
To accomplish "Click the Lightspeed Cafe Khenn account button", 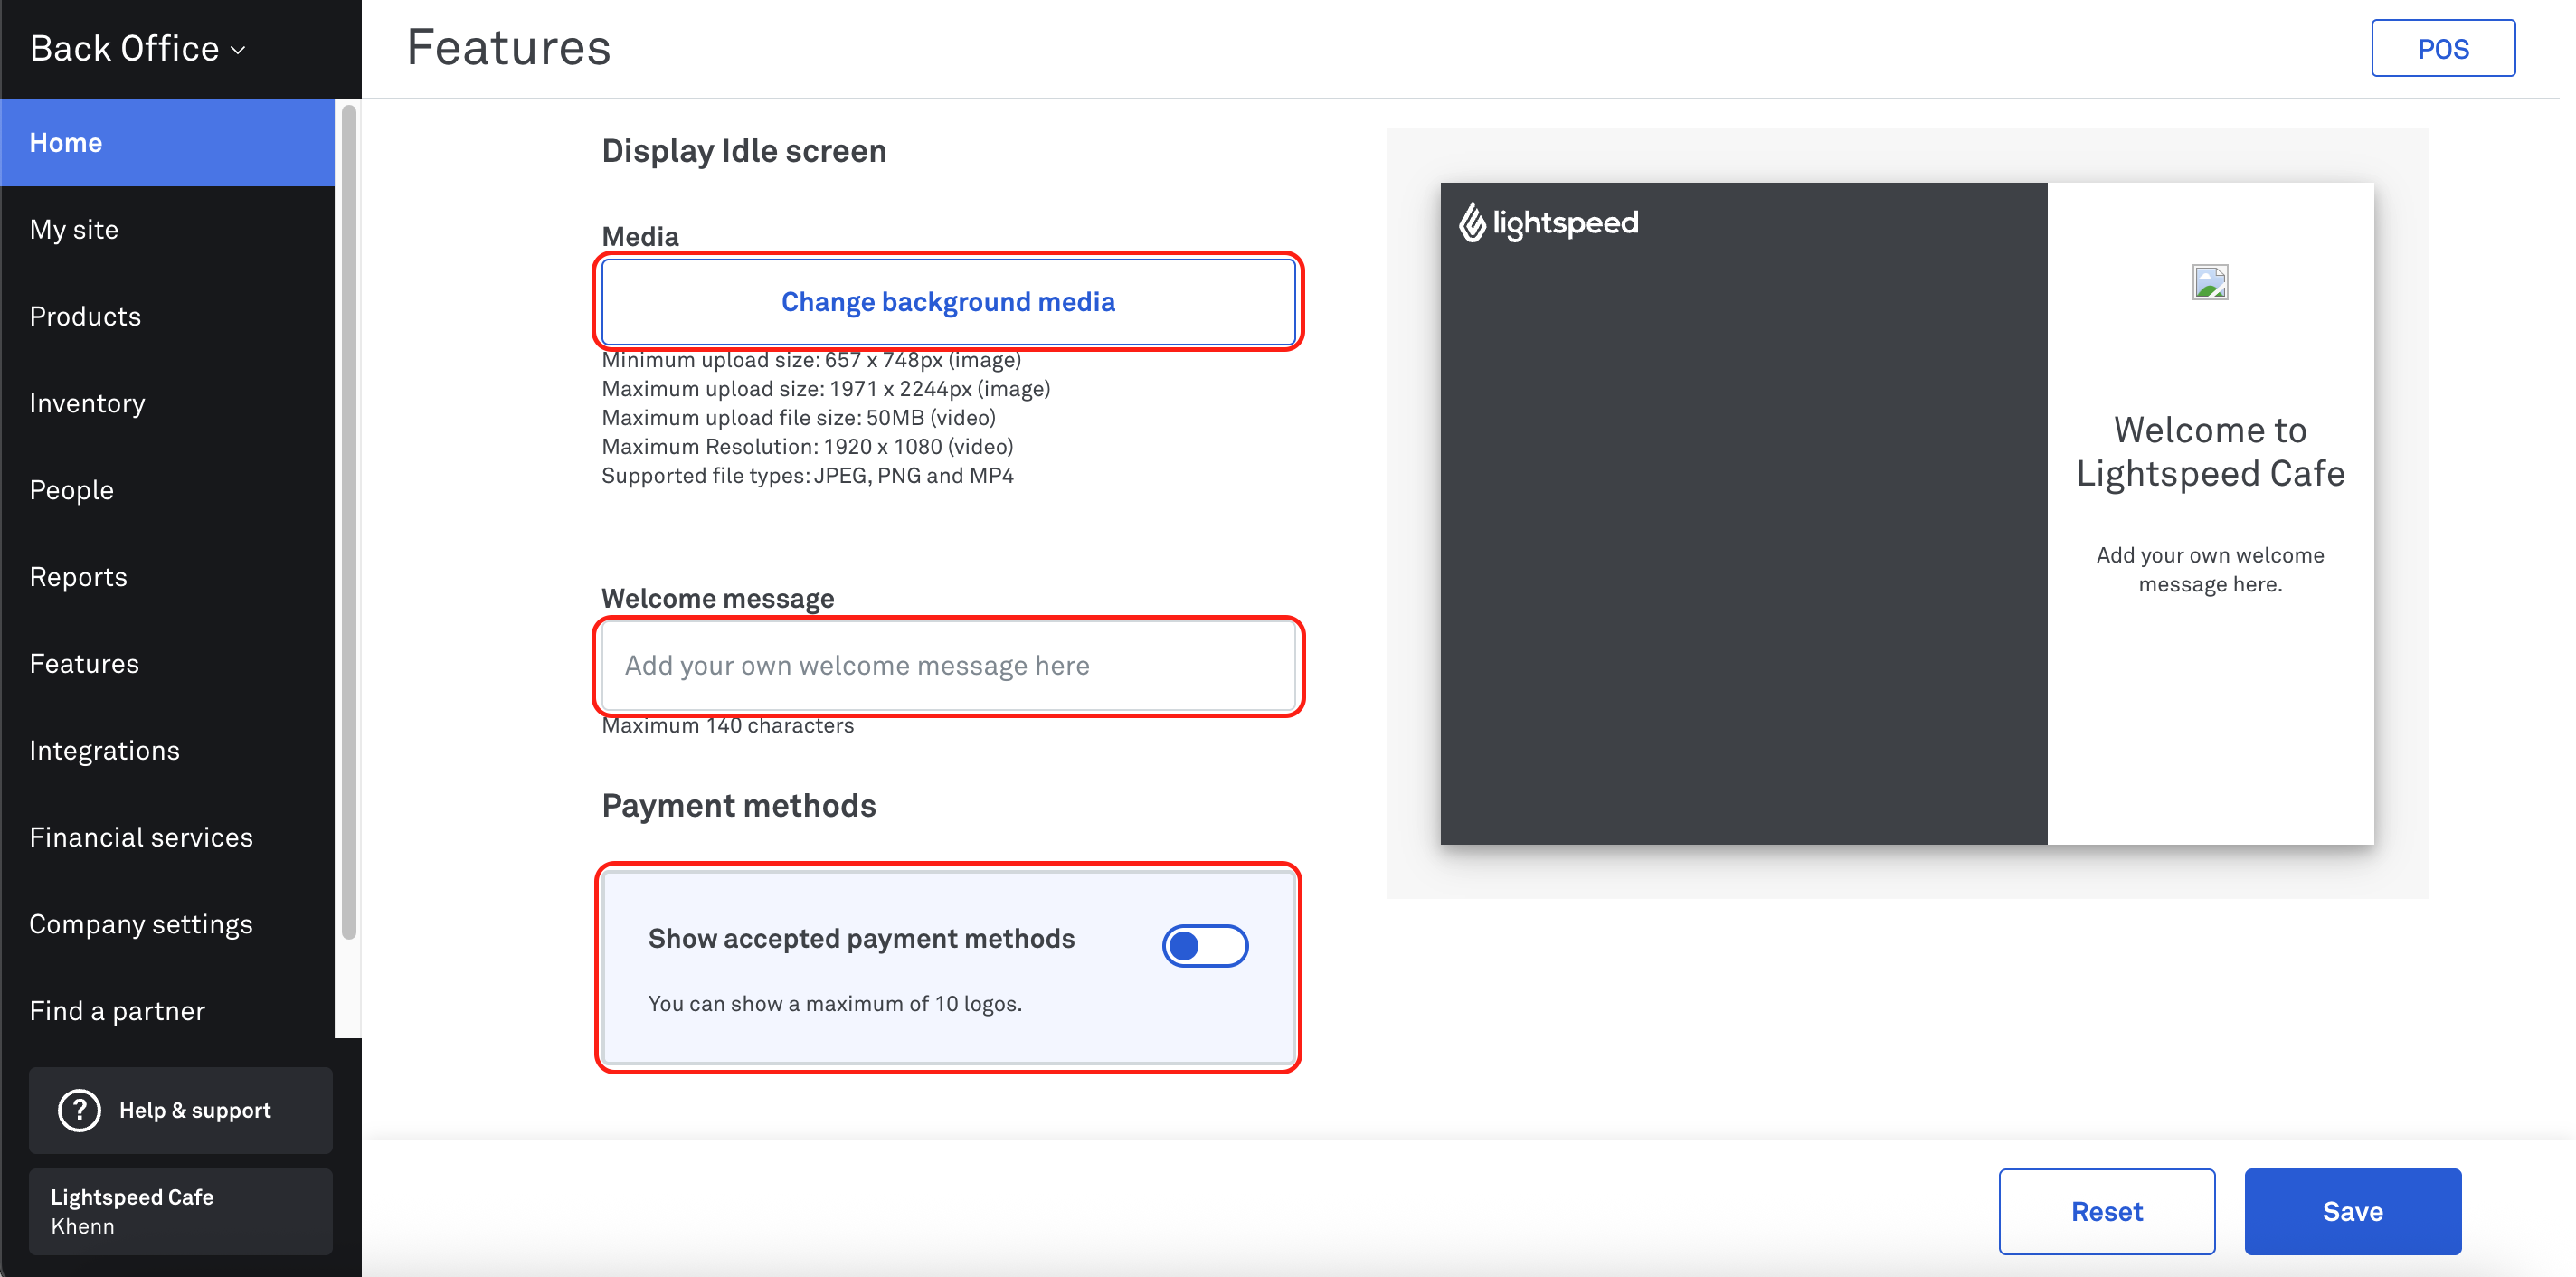I will point(181,1211).
